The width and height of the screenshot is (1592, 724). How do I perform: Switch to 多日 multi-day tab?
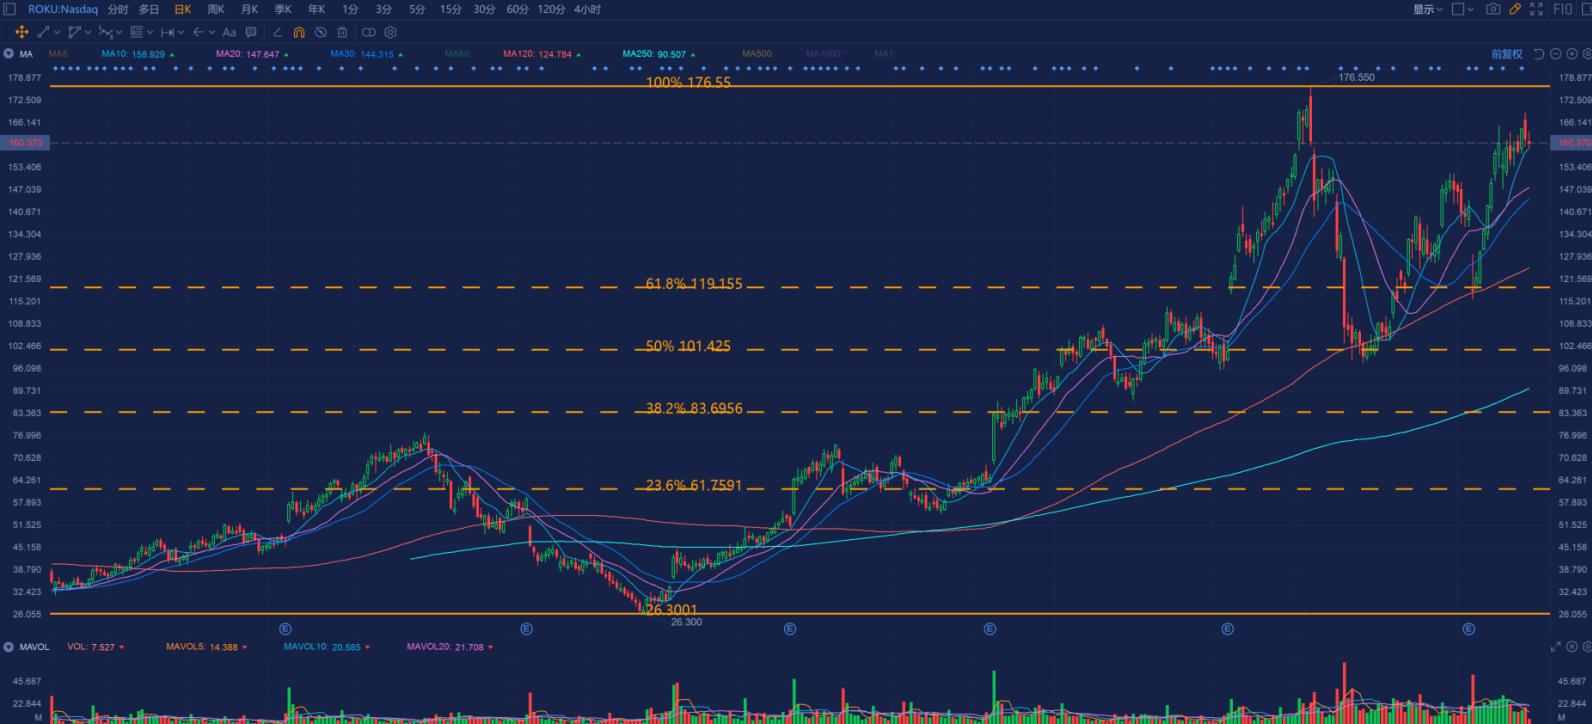pos(150,9)
